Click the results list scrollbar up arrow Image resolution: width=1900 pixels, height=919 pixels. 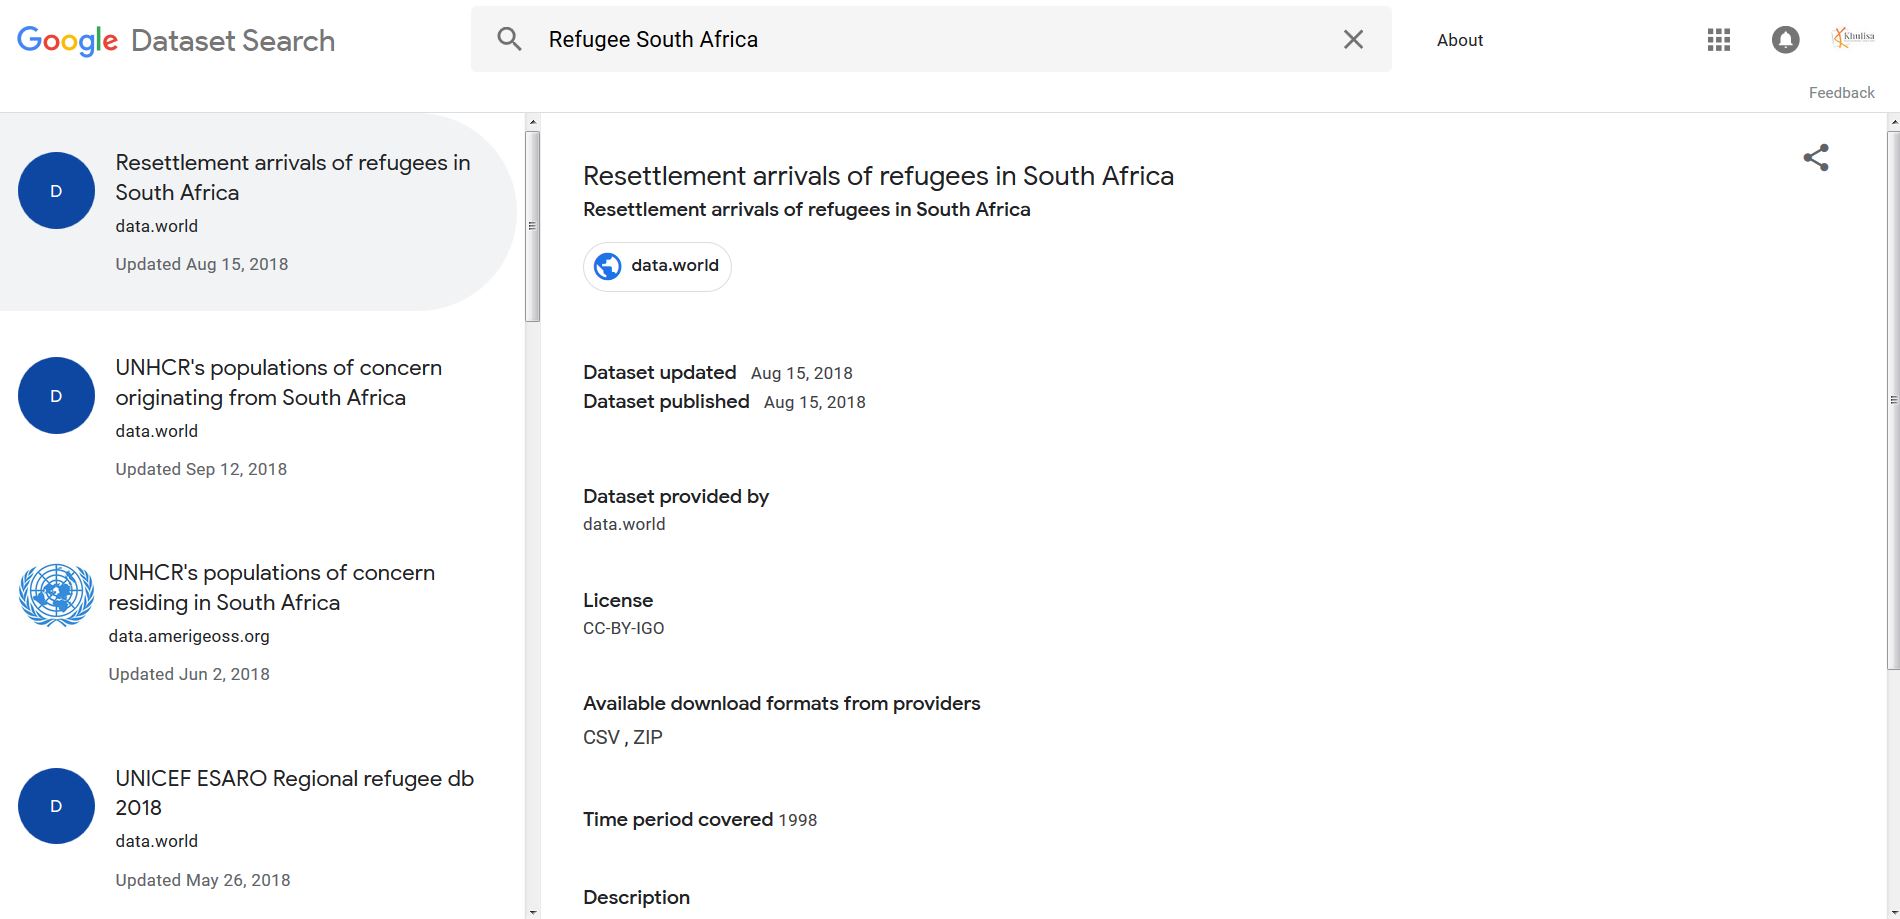pyautogui.click(x=532, y=122)
